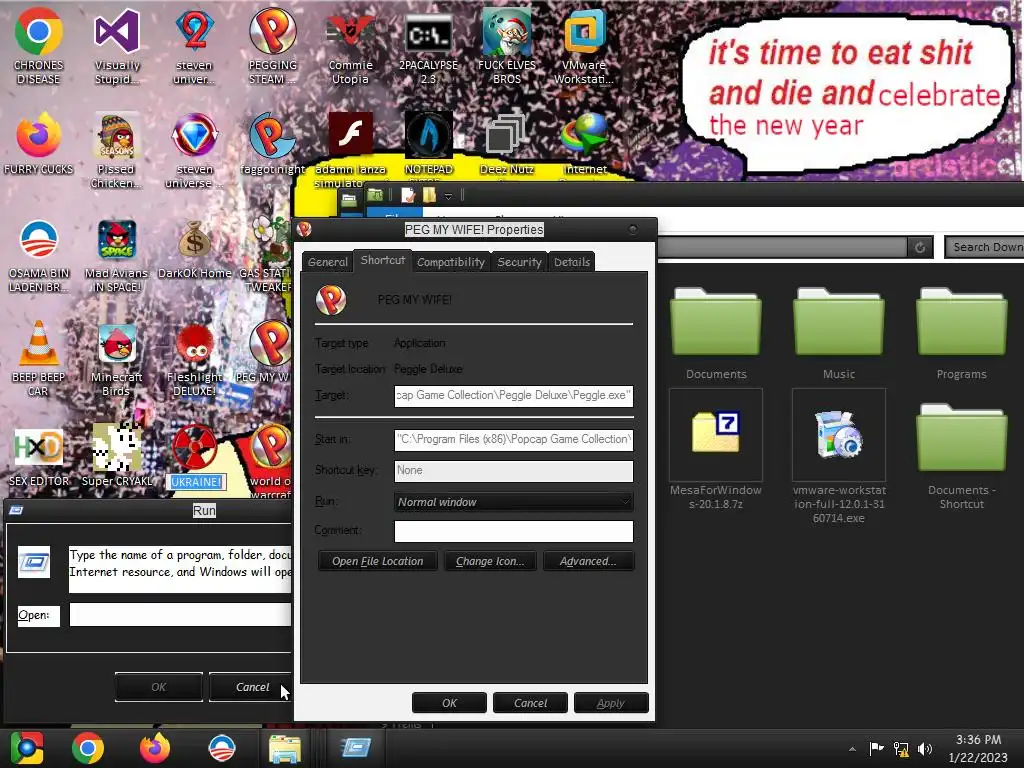
Task: Select the MesaForWindows-20.1.8.7z file
Action: click(x=716, y=449)
